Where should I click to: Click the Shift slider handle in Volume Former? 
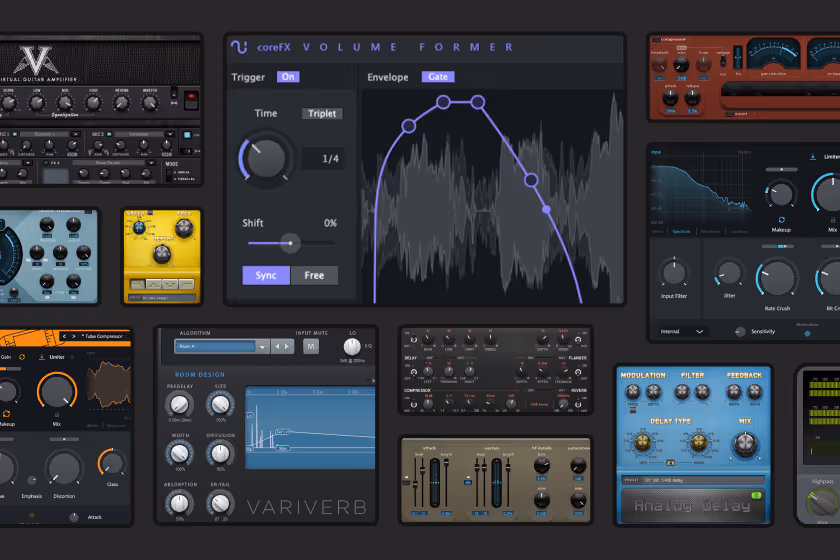pos(290,243)
